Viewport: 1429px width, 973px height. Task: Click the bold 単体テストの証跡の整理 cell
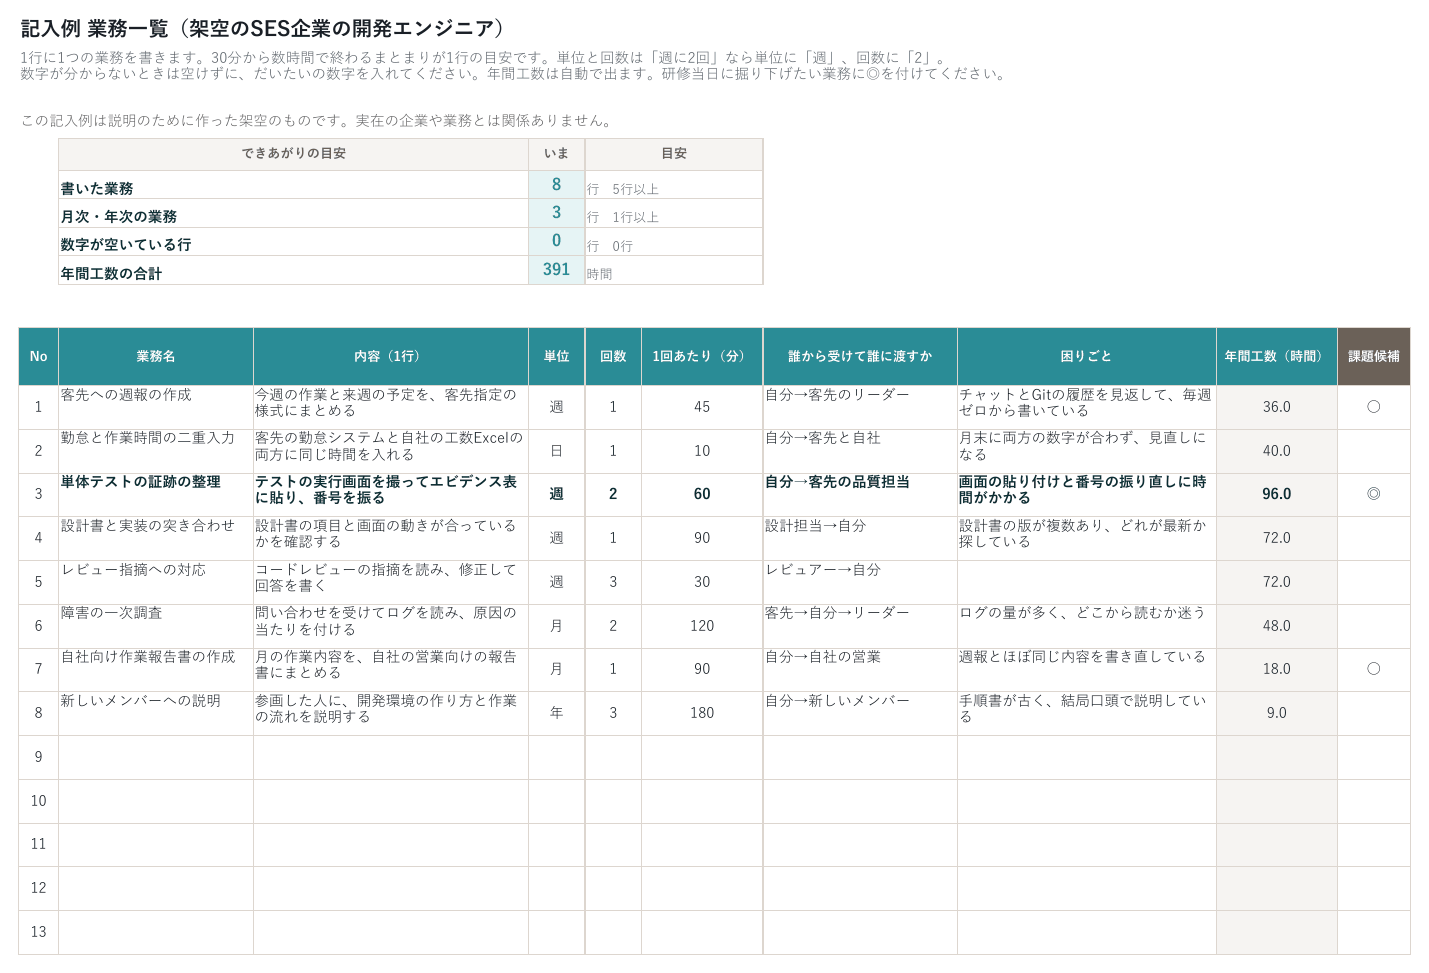pos(156,494)
